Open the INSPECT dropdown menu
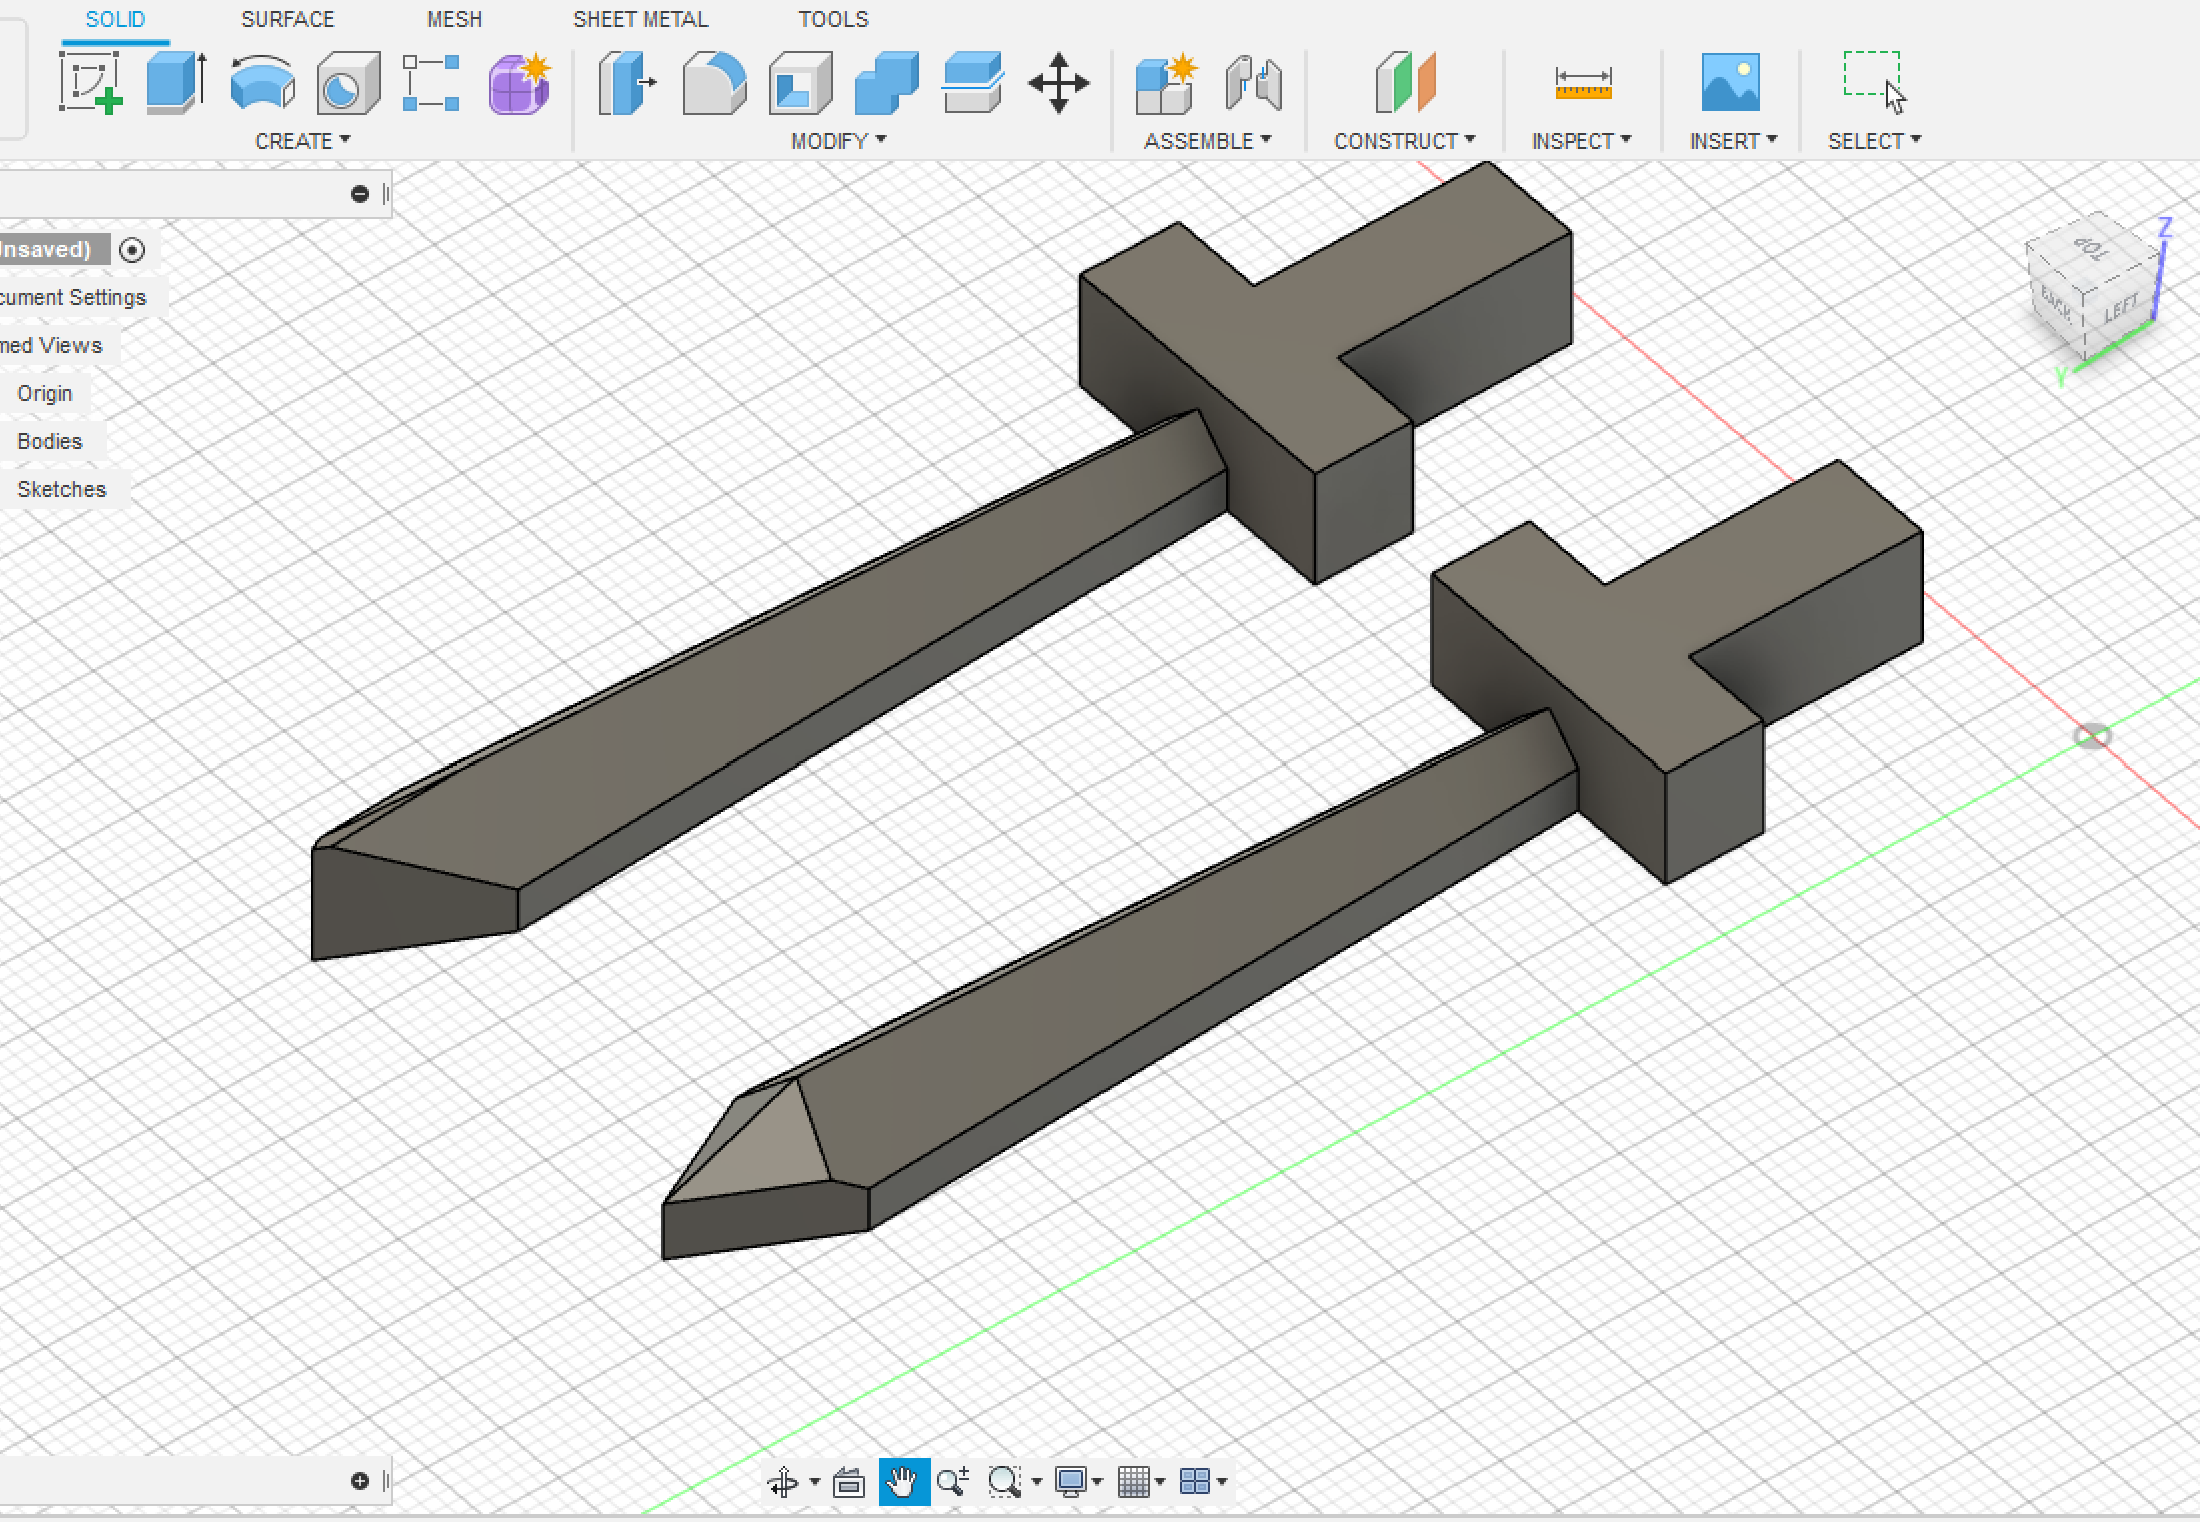 point(1581,141)
